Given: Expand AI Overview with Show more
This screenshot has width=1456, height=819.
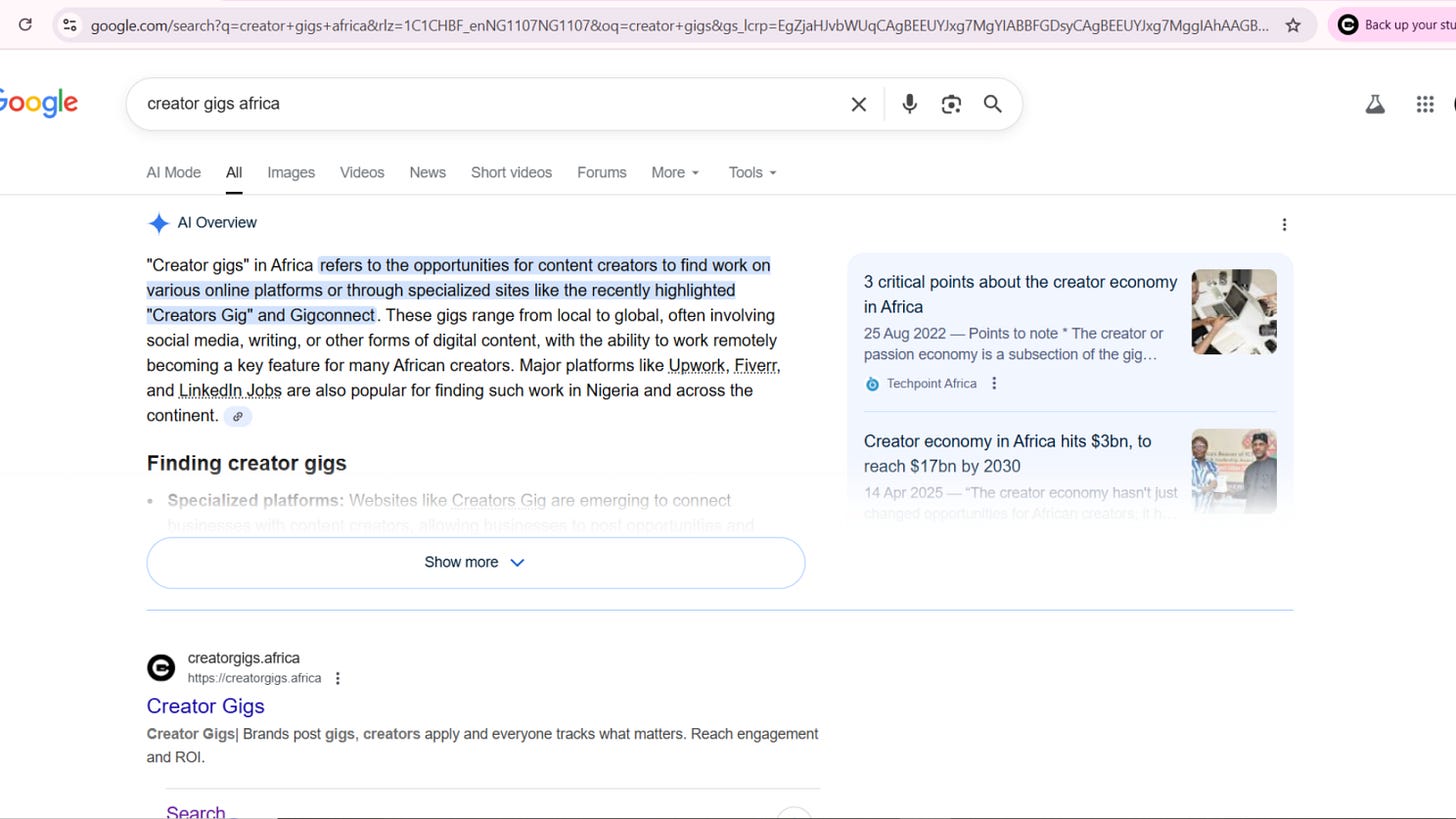Looking at the screenshot, I should pos(475,562).
